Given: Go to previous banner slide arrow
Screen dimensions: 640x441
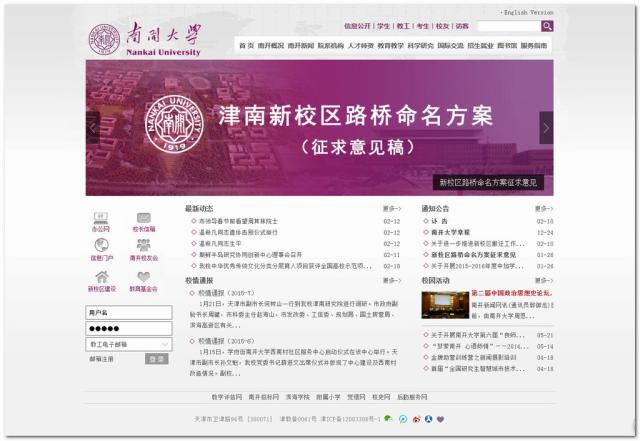Looking at the screenshot, I should (93, 128).
